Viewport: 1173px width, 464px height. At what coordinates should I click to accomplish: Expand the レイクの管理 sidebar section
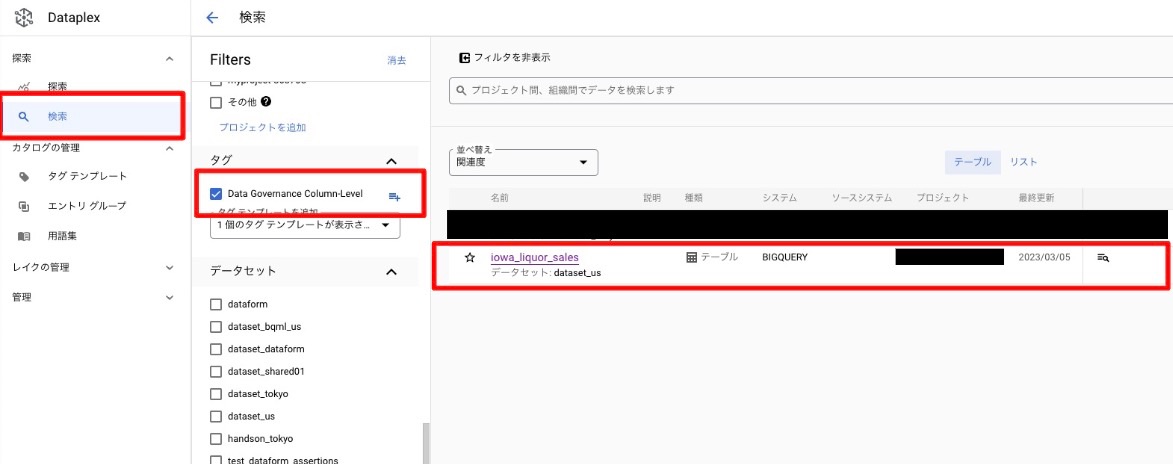tap(169, 267)
